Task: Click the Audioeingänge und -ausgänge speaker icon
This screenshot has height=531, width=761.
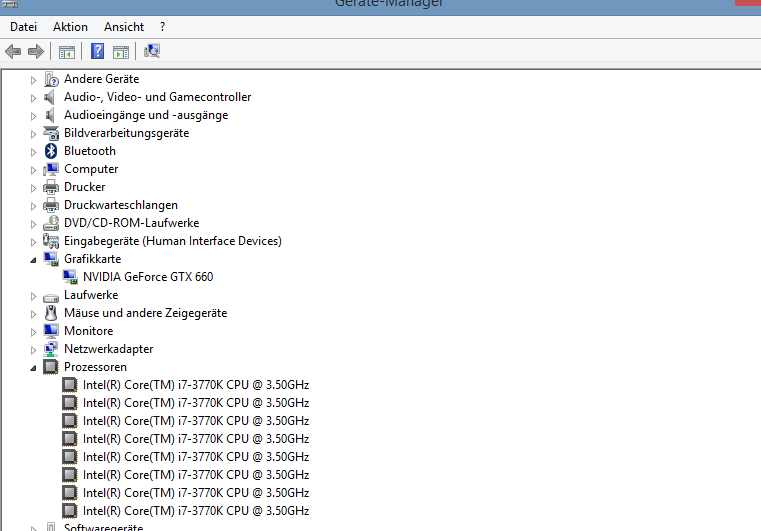Action: click(x=50, y=115)
